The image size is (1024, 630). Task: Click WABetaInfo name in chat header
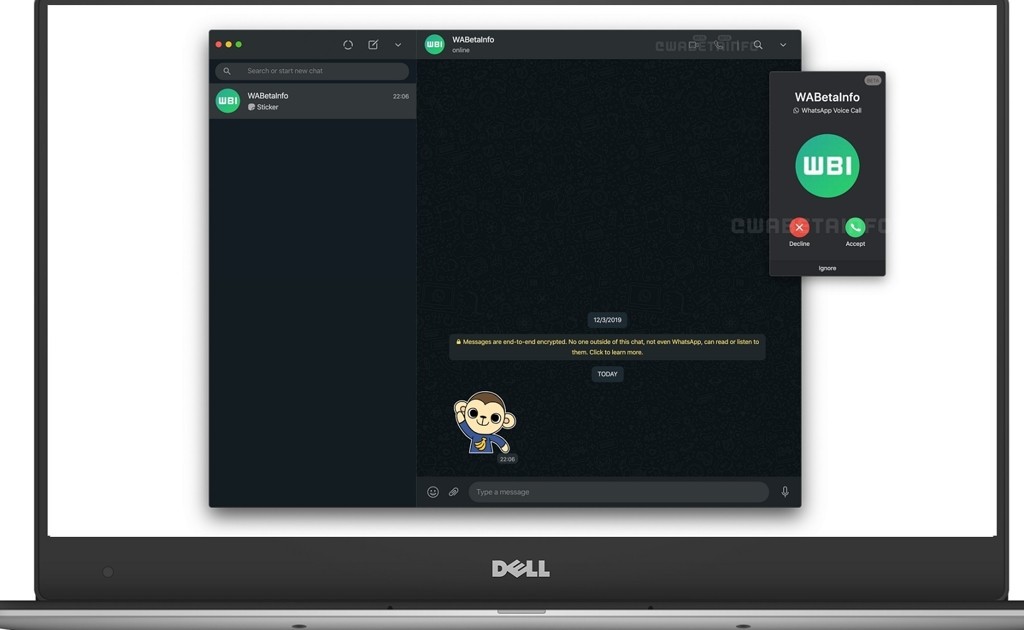473,40
